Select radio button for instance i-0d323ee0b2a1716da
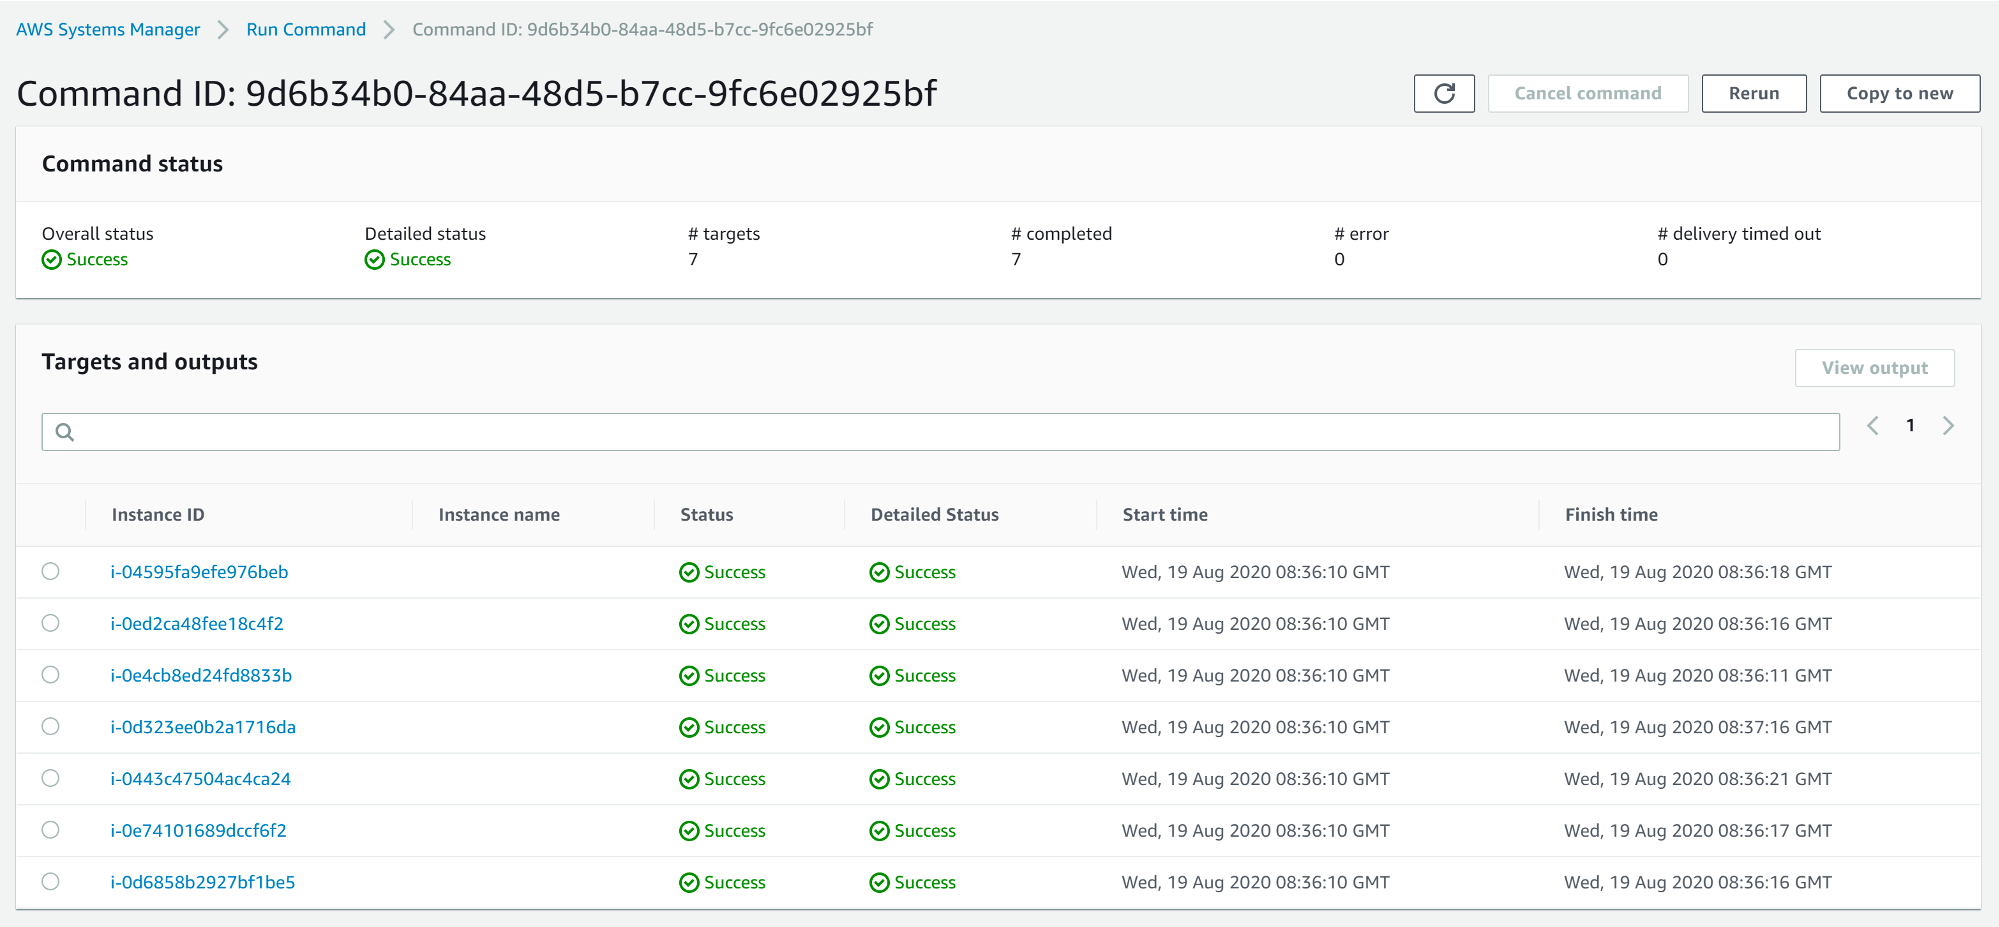 [51, 726]
